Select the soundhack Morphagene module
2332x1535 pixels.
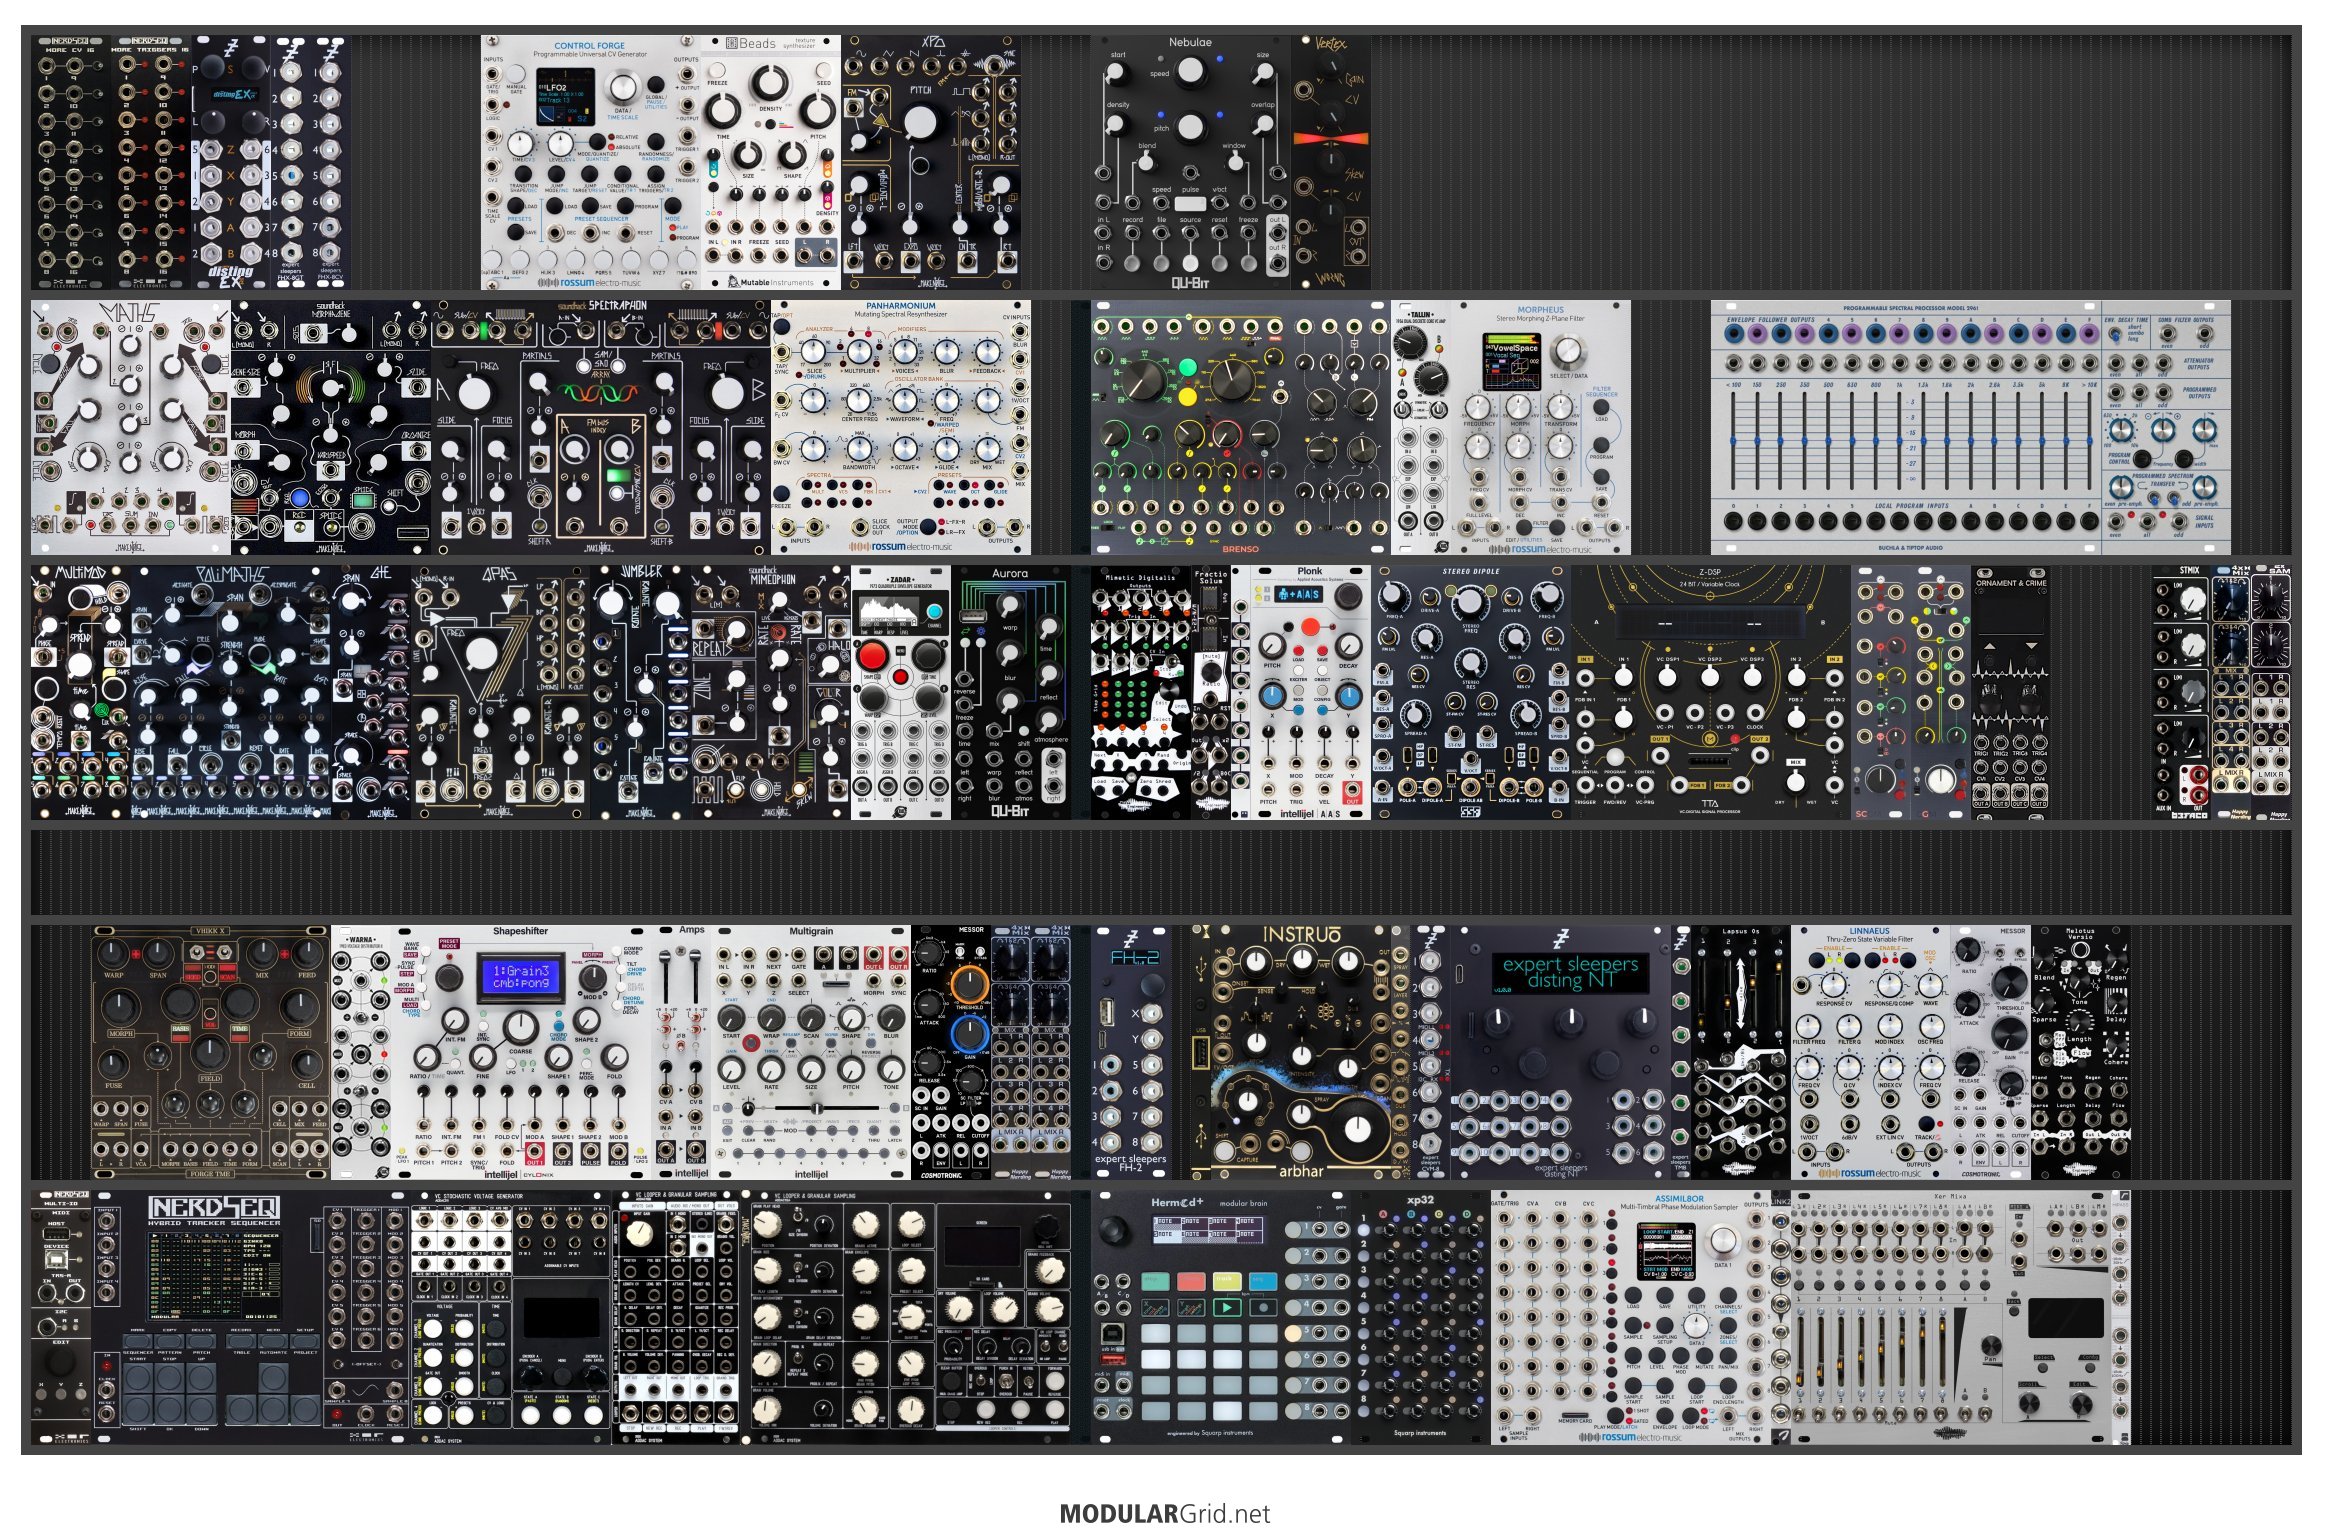(330, 428)
